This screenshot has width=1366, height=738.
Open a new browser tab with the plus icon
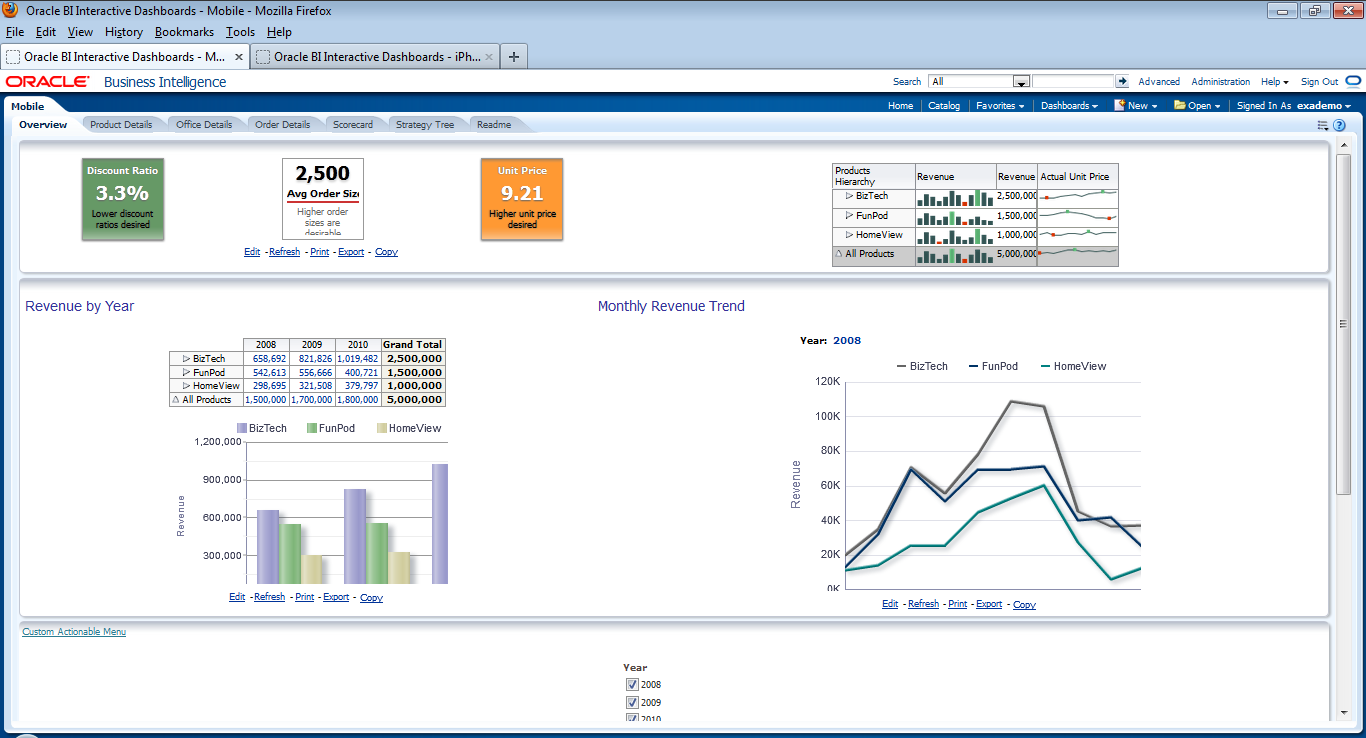[x=513, y=56]
